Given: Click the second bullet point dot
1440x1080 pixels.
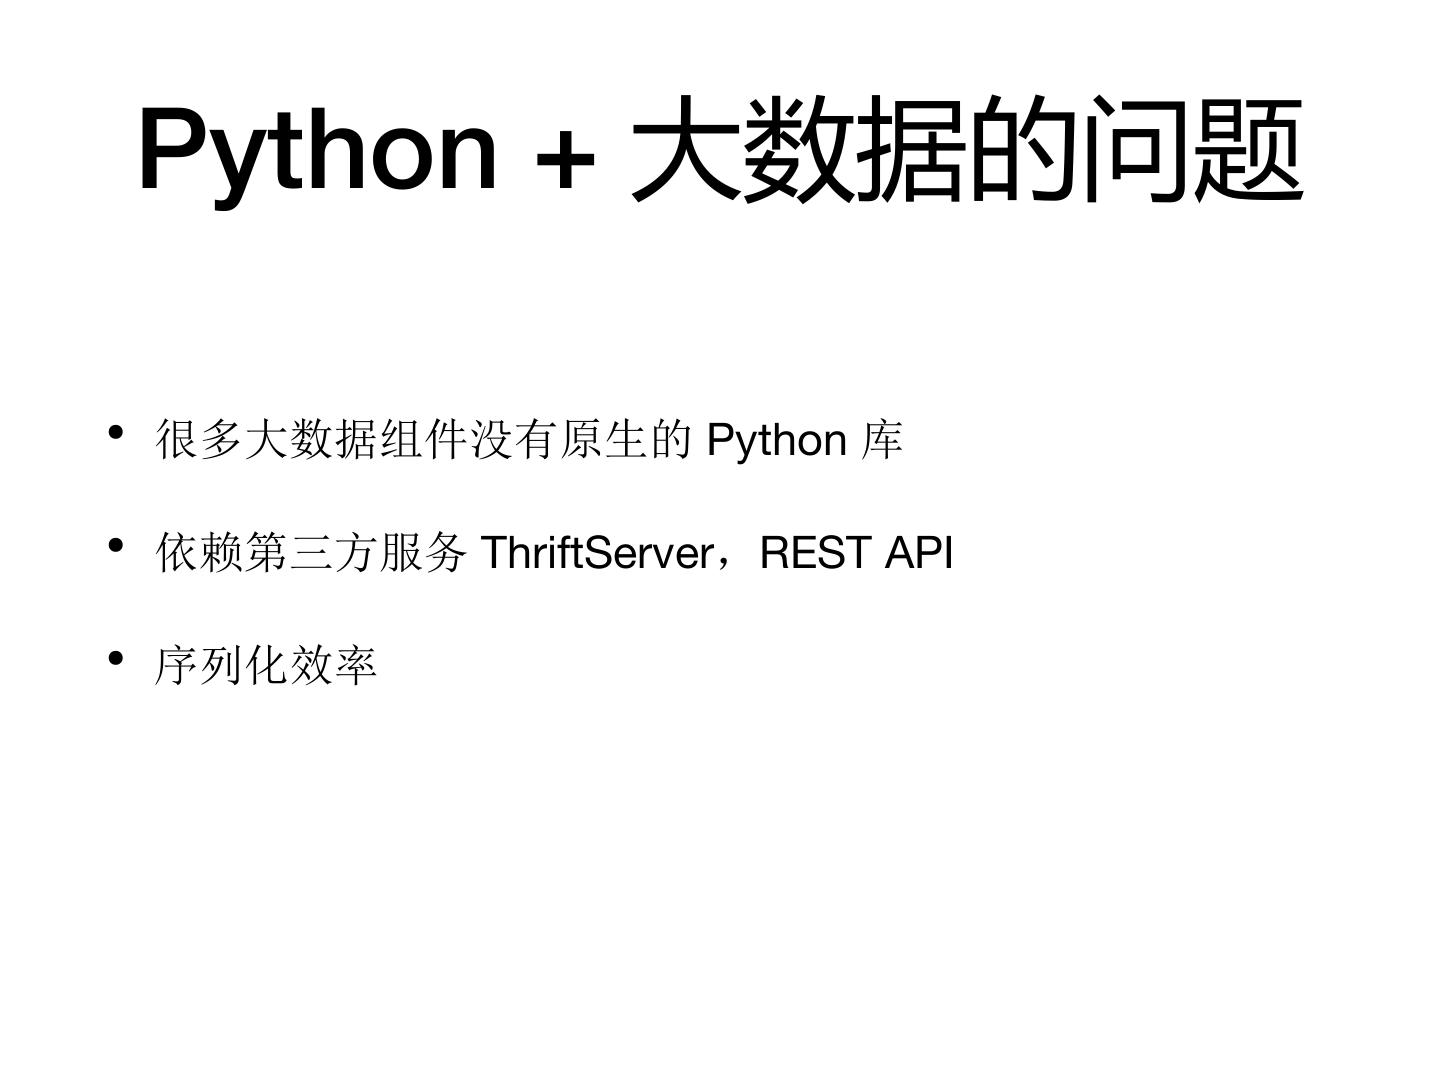Looking at the screenshot, I should 116,545.
